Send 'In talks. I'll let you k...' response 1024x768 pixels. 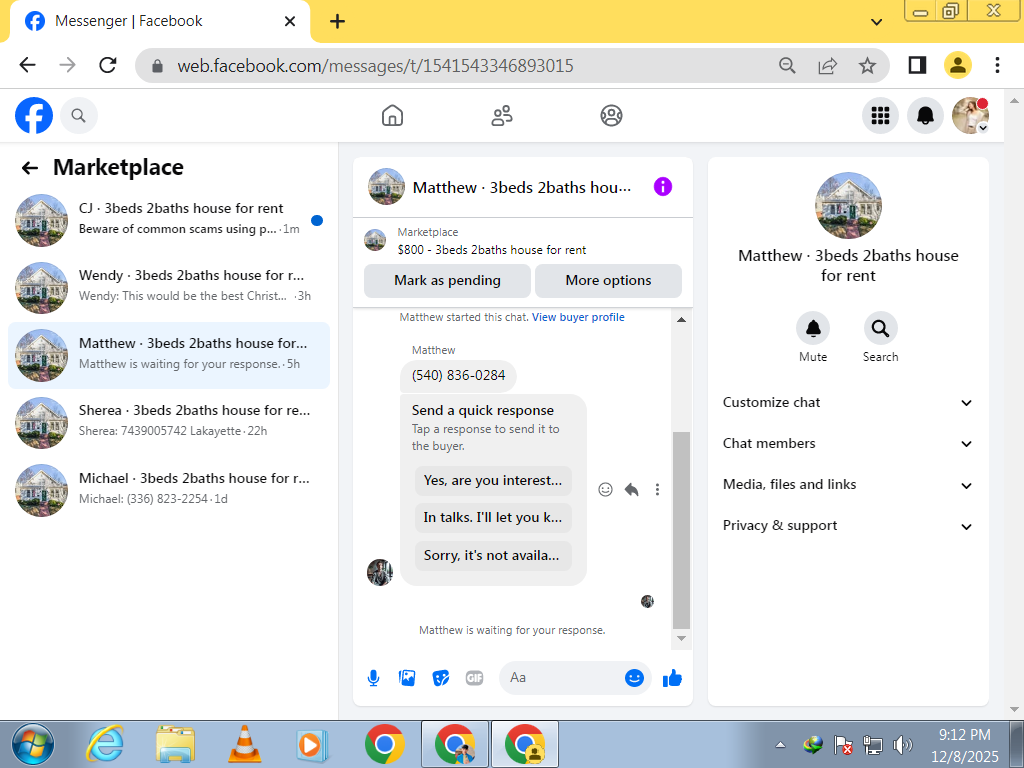tap(493, 518)
